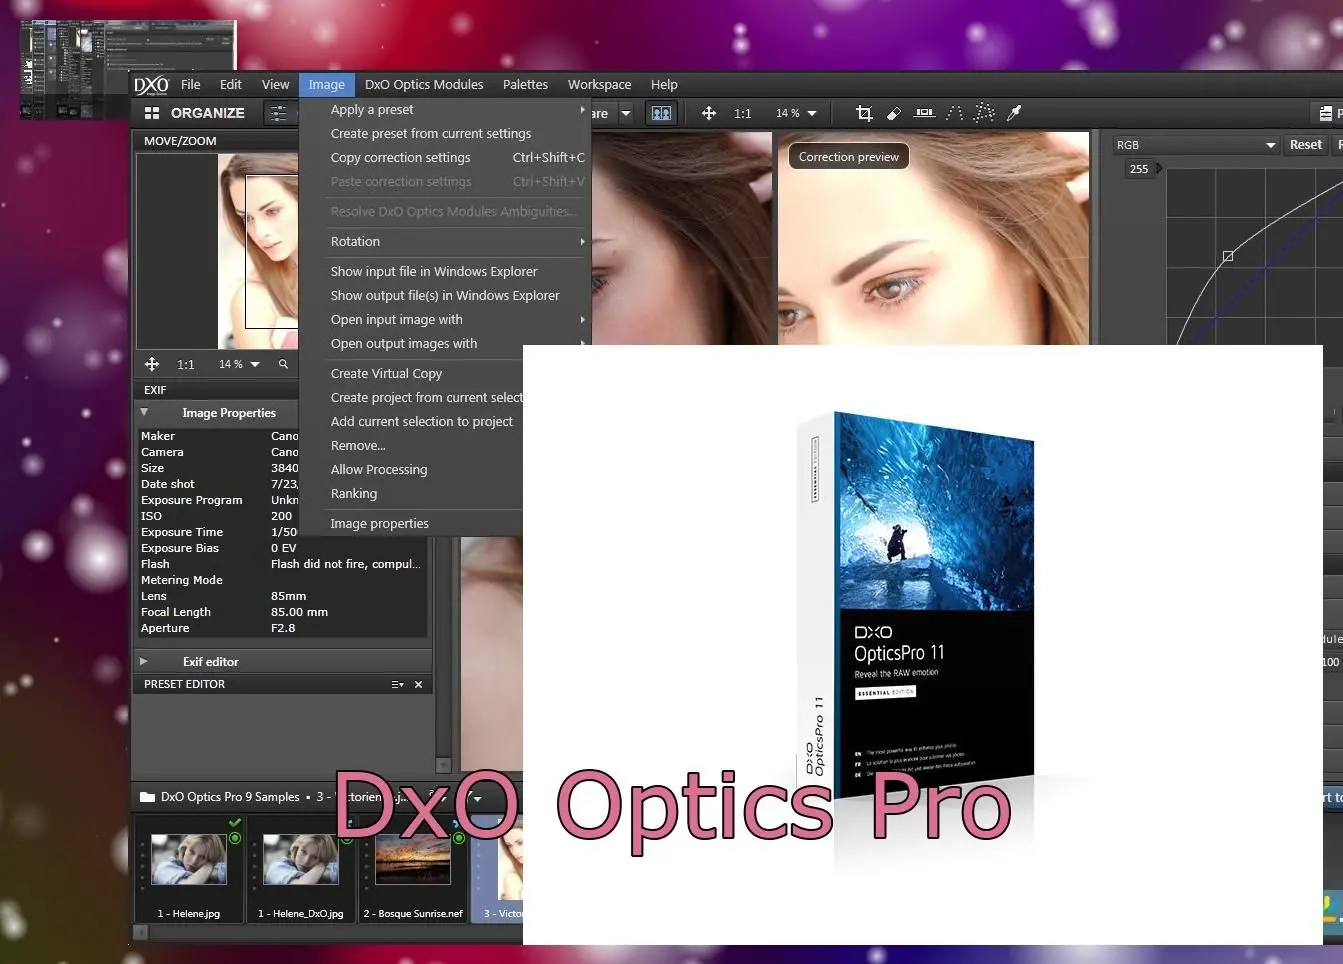
Task: Select the Horizon level tool
Action: click(925, 113)
